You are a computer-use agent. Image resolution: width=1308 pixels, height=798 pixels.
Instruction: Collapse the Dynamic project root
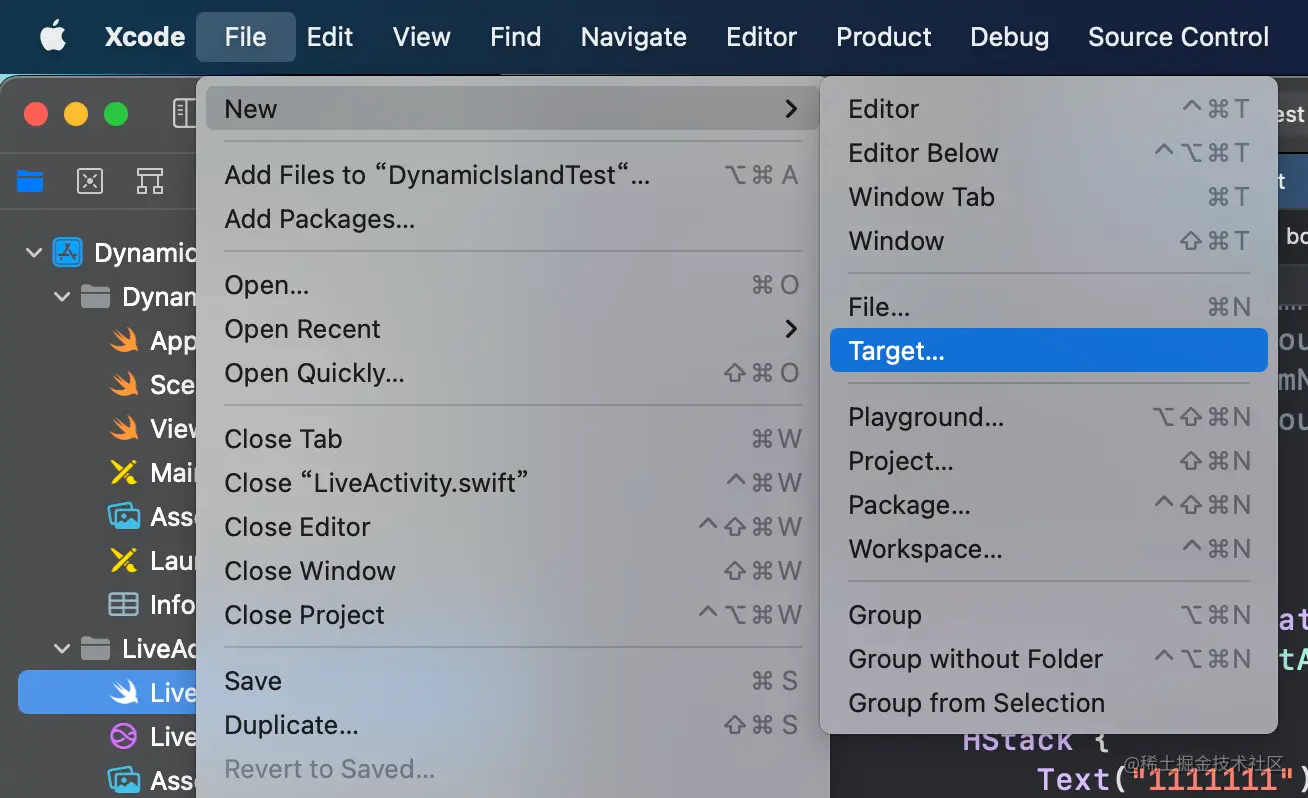point(34,252)
